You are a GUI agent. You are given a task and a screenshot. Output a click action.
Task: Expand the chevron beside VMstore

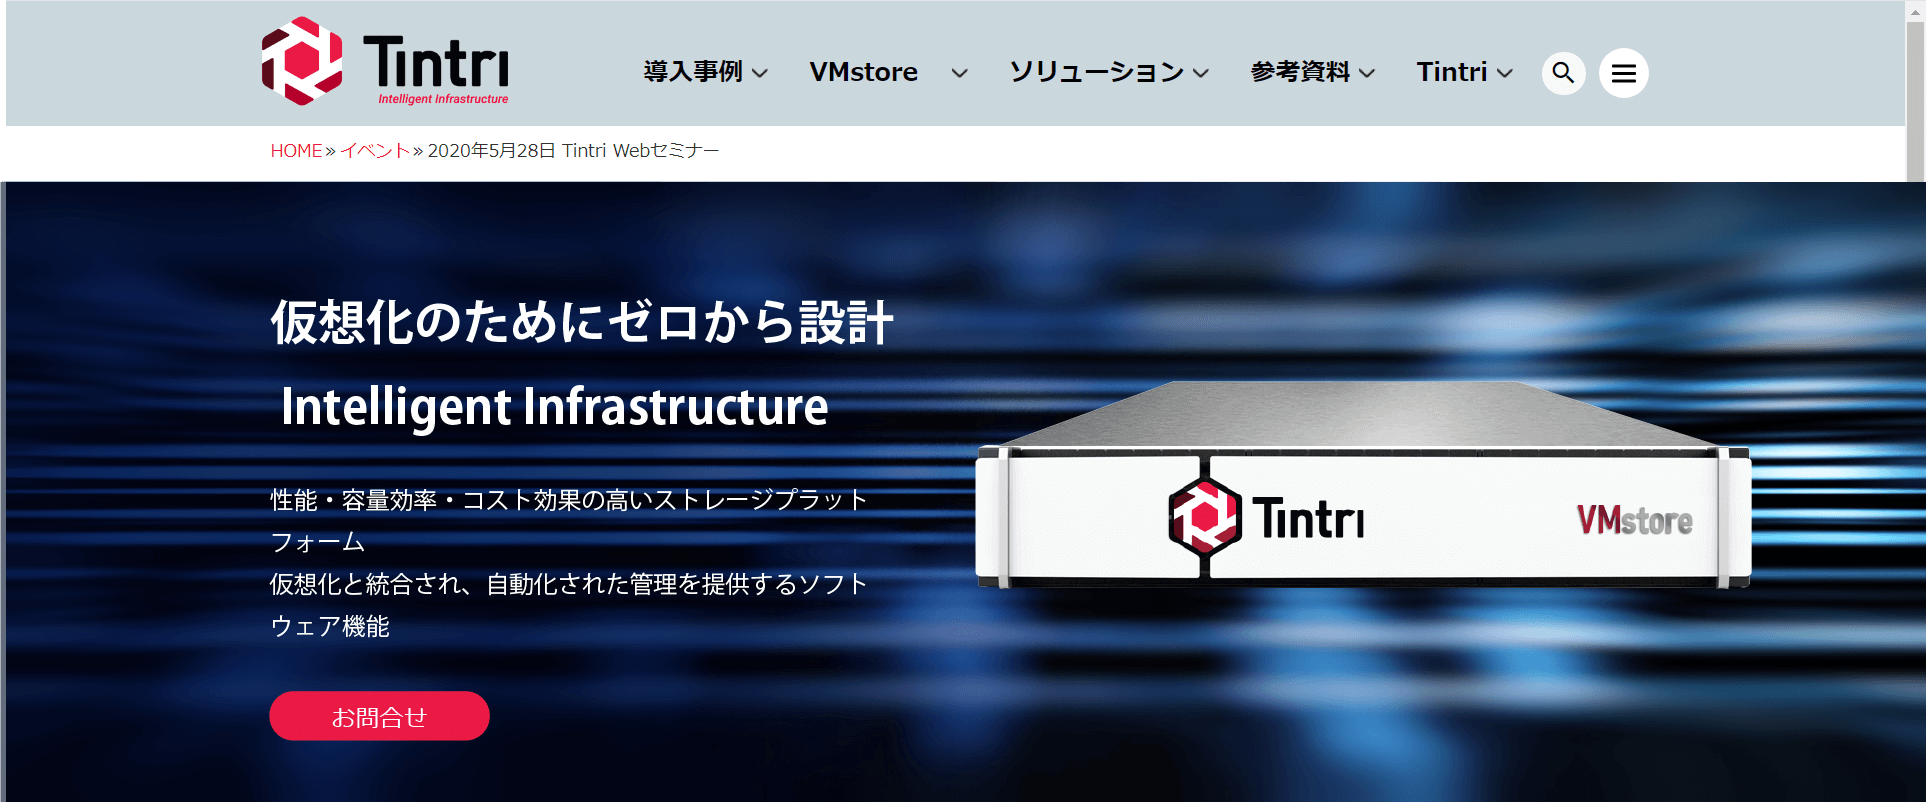click(x=959, y=73)
